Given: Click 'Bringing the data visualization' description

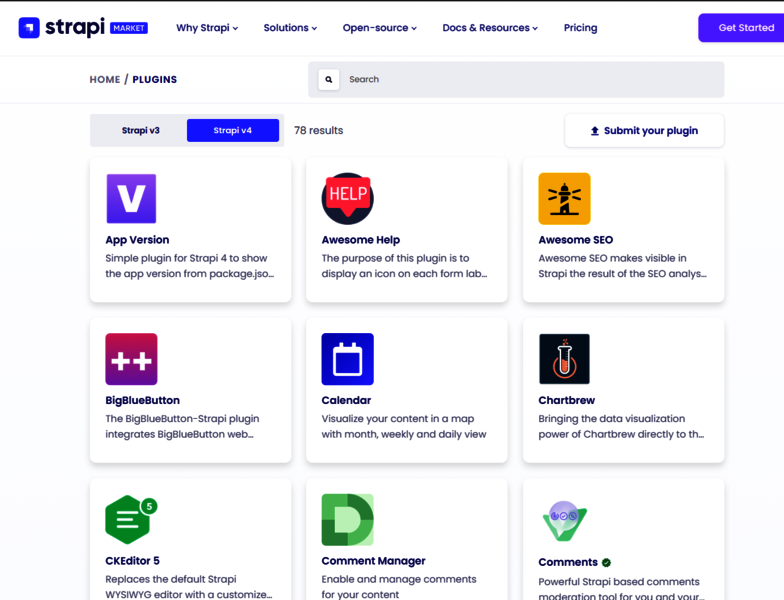Looking at the screenshot, I should coord(612,419).
